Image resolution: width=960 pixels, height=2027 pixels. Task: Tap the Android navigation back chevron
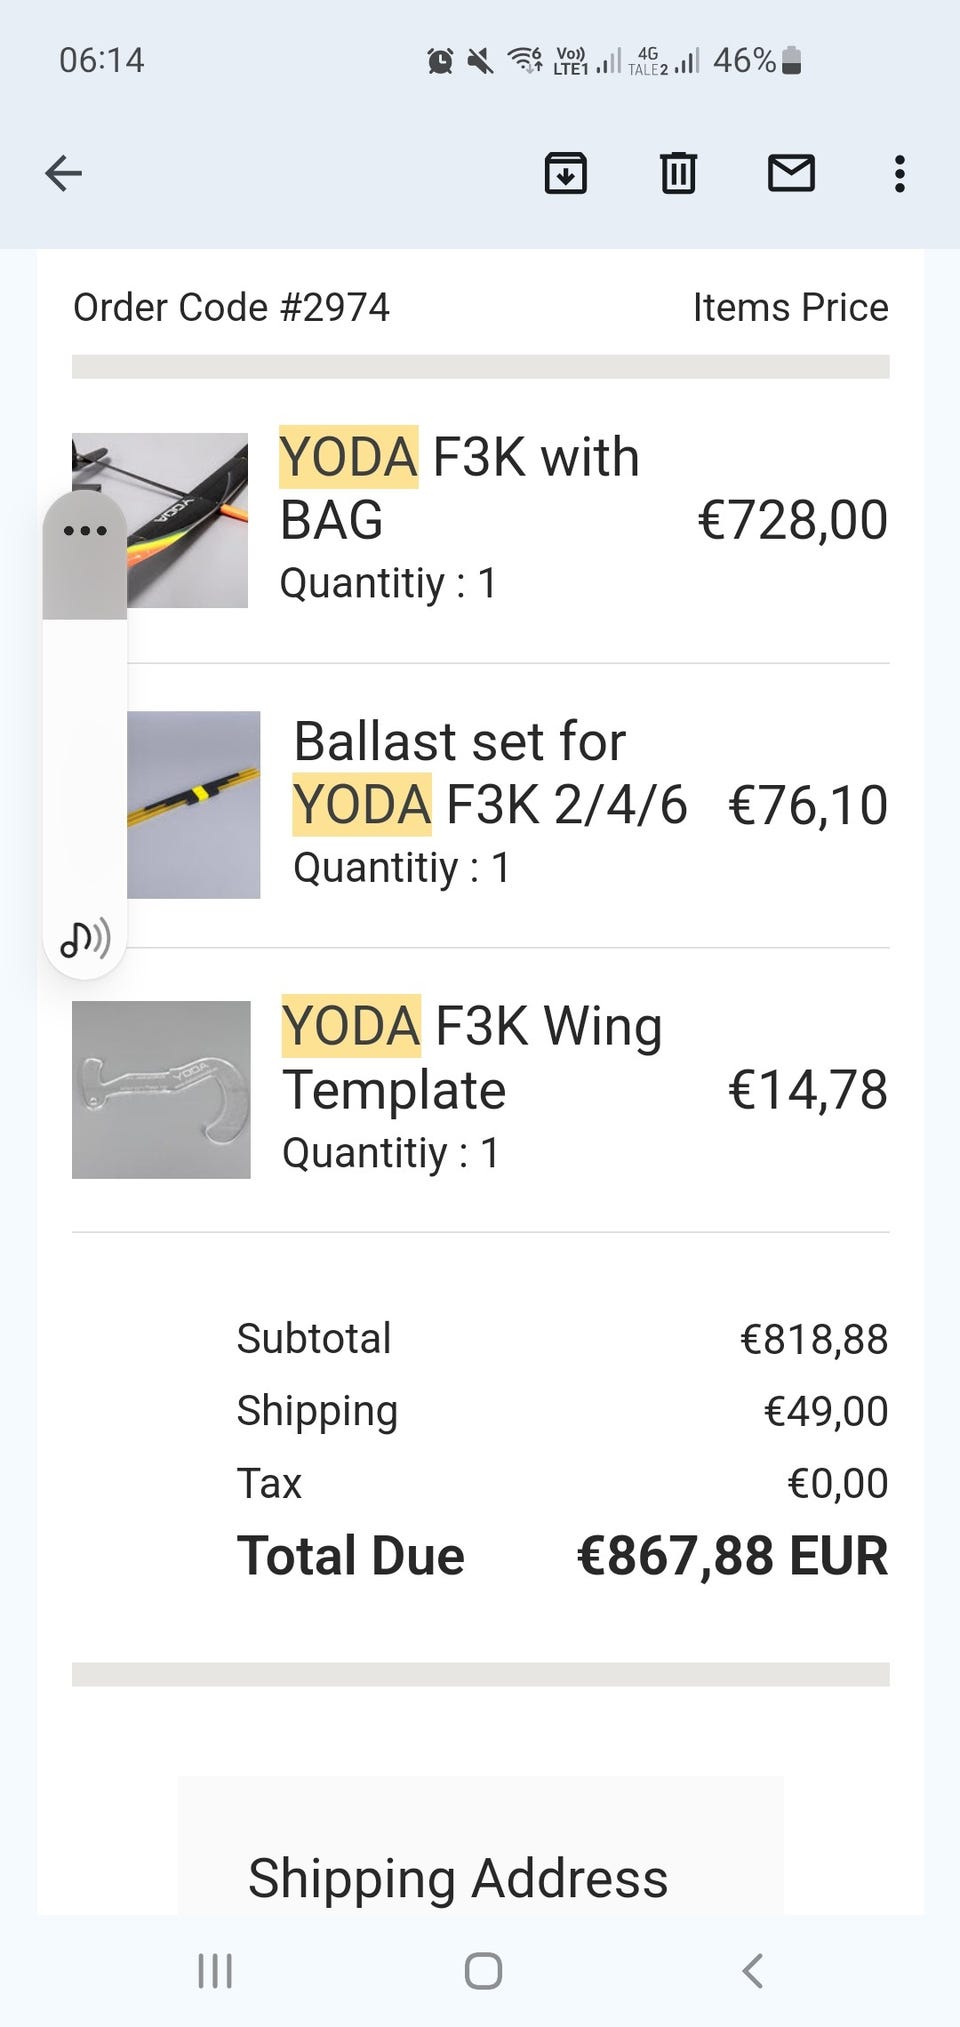click(752, 1971)
